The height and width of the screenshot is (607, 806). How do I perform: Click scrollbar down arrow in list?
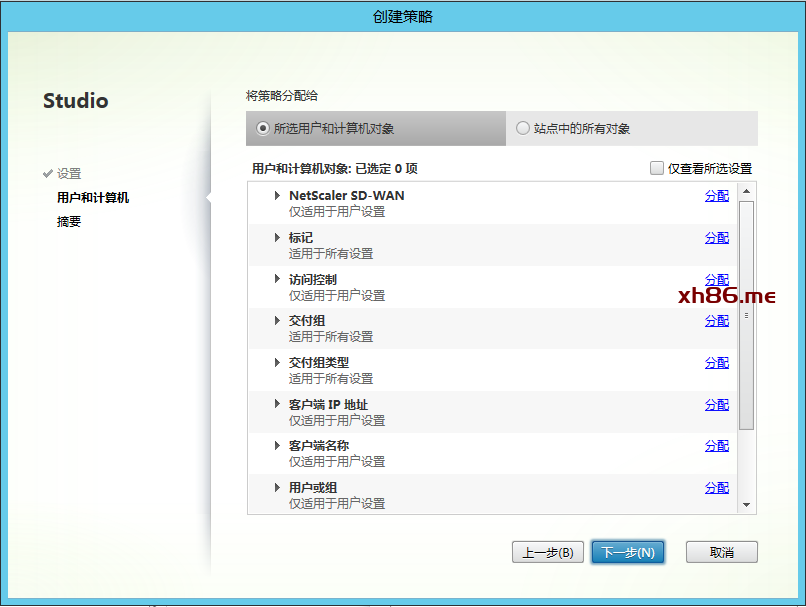(746, 506)
